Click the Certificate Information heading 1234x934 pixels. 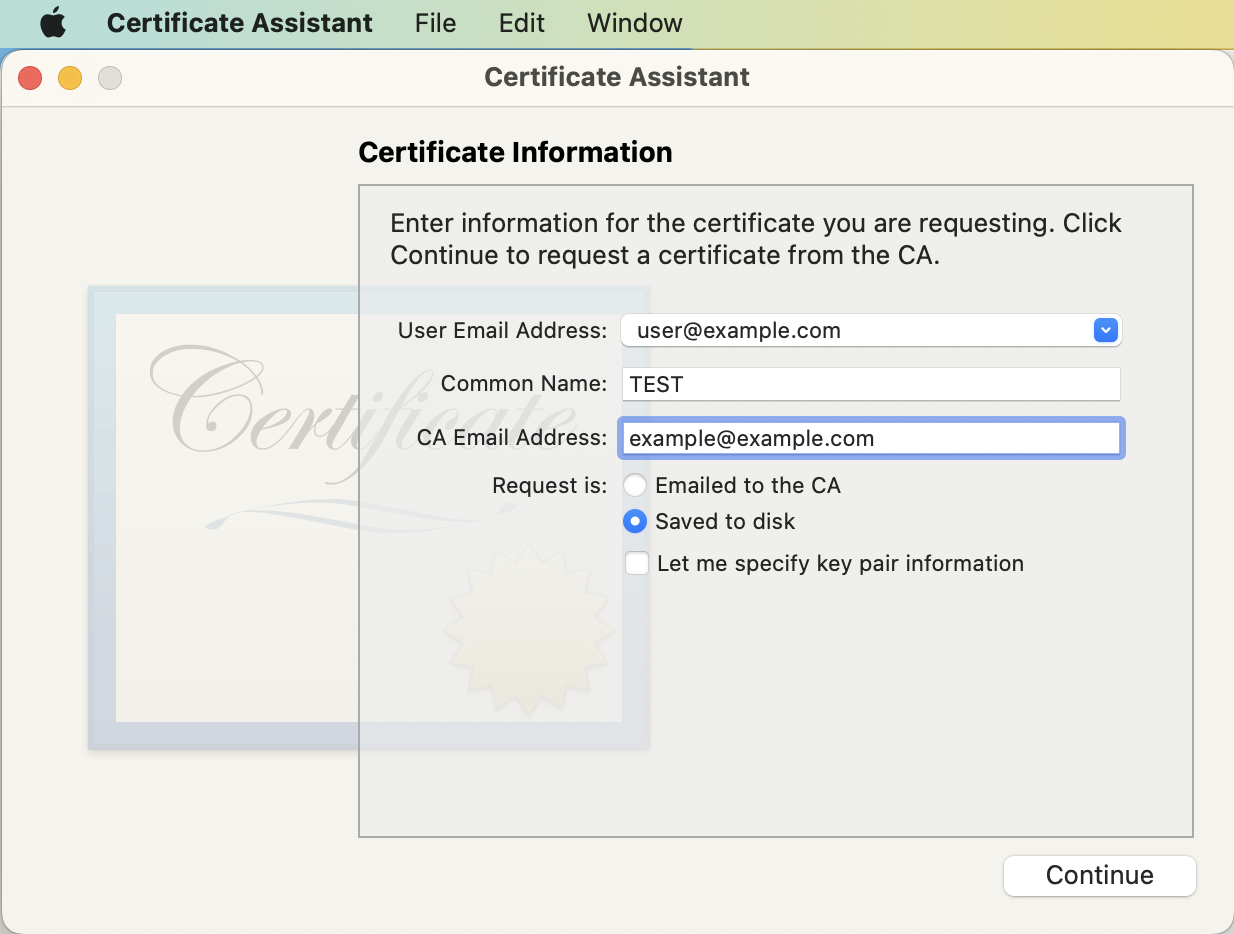pyautogui.click(x=515, y=152)
